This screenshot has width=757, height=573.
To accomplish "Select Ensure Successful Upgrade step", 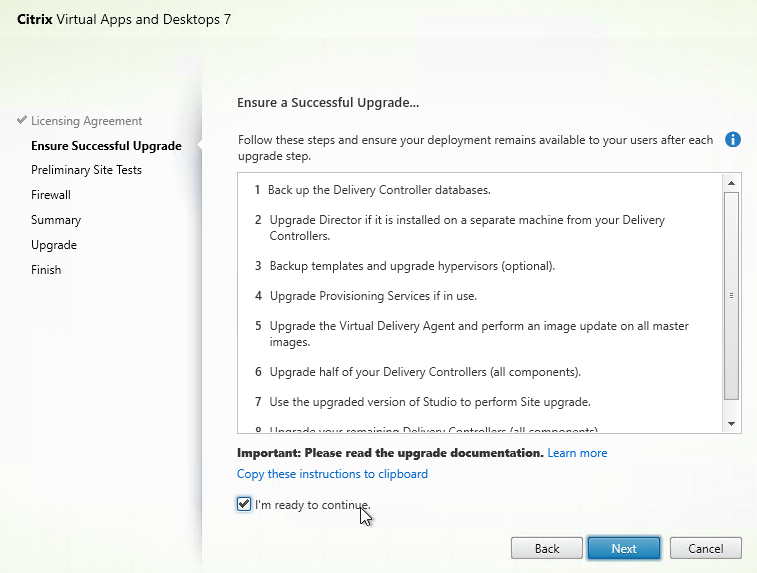I will click(106, 146).
